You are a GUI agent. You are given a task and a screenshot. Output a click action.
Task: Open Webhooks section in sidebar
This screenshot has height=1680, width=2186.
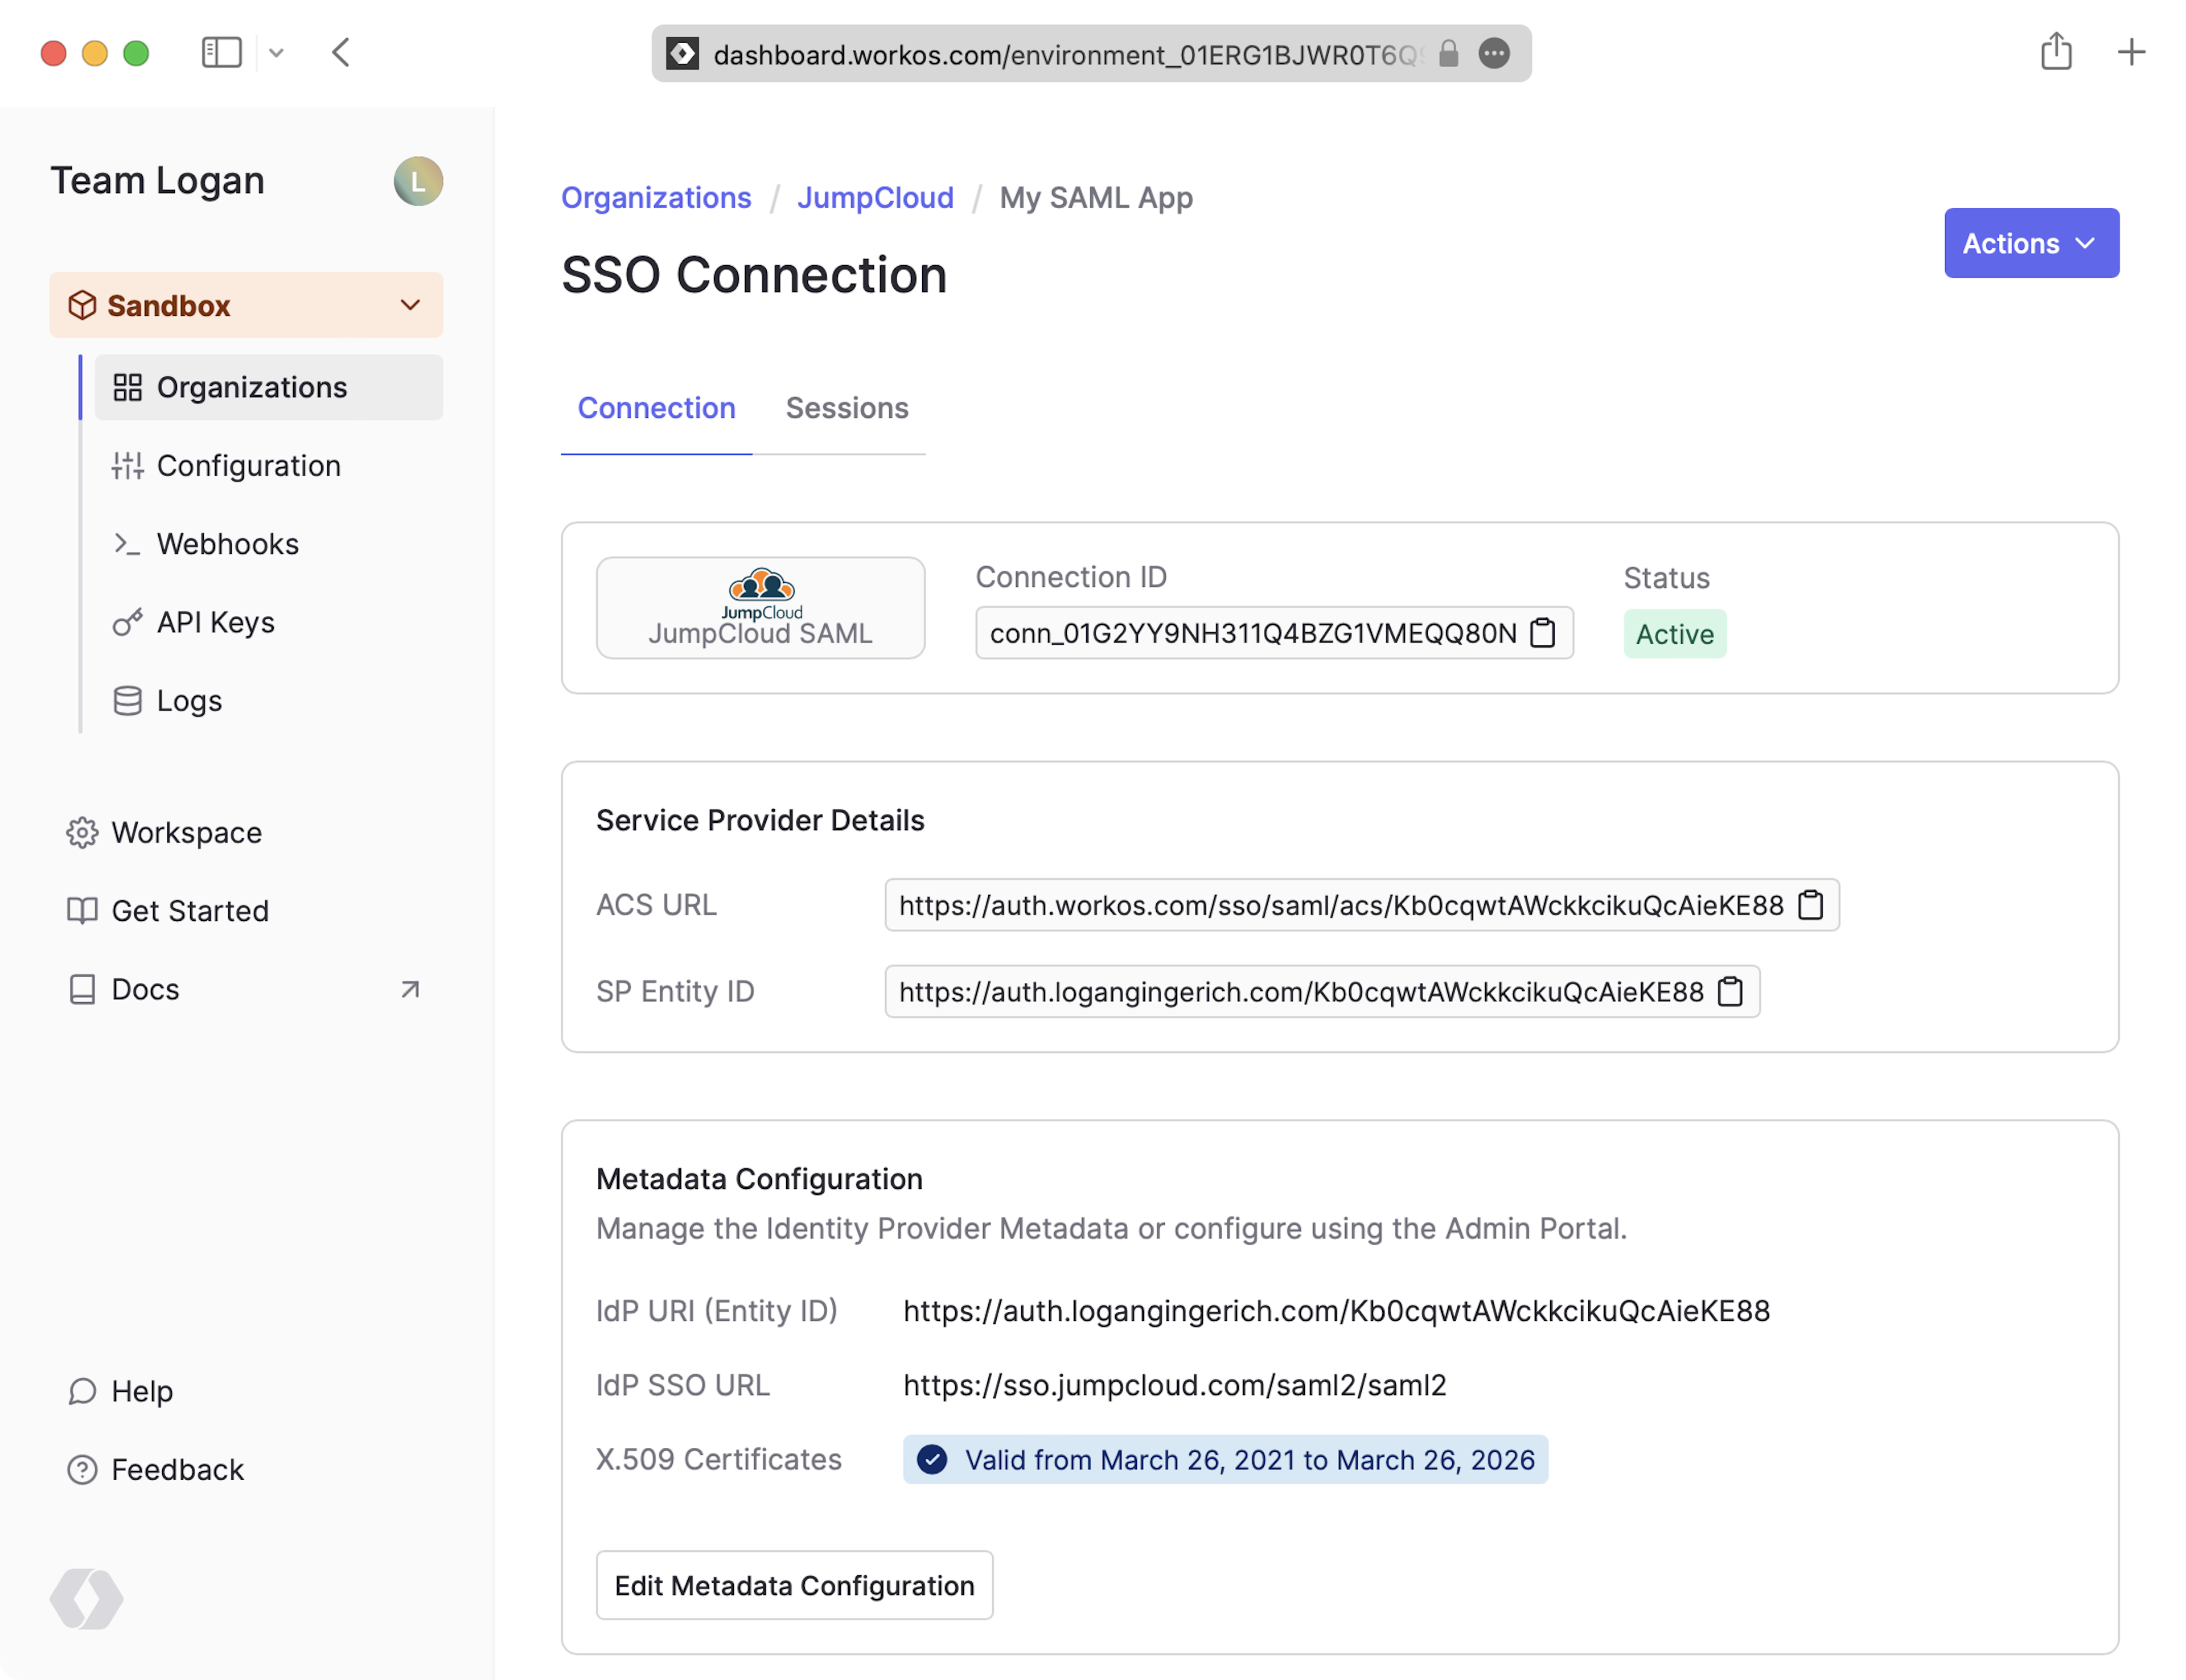point(227,544)
